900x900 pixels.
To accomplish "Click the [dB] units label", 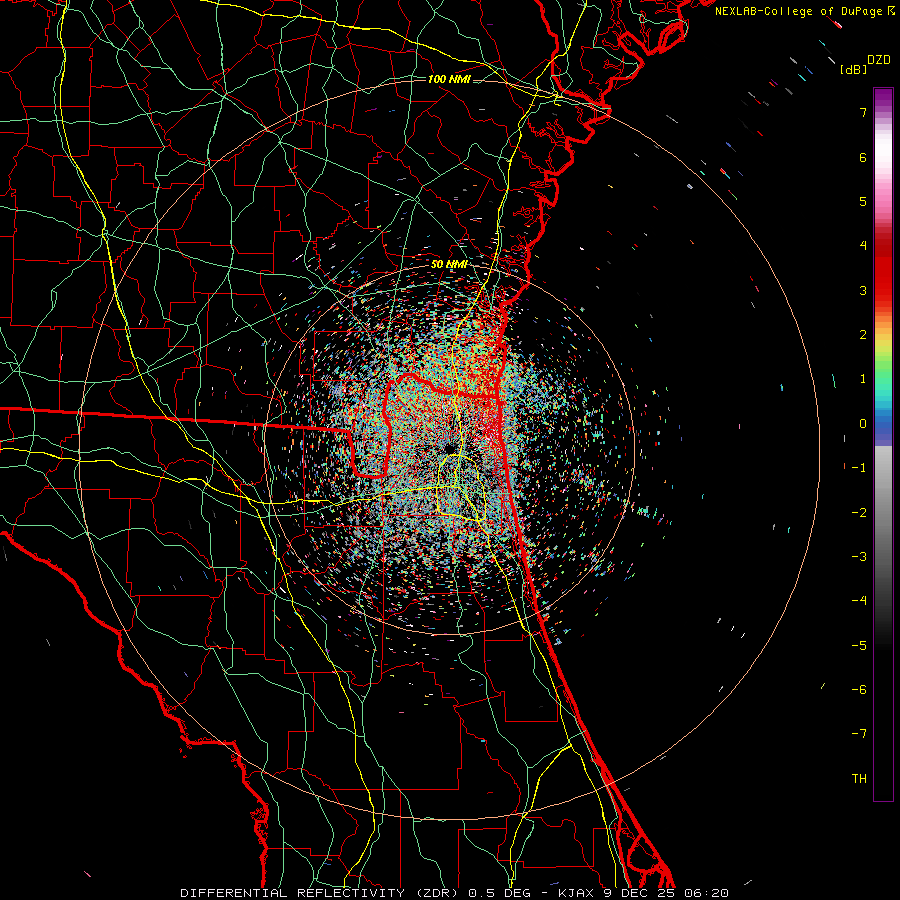I will [854, 69].
